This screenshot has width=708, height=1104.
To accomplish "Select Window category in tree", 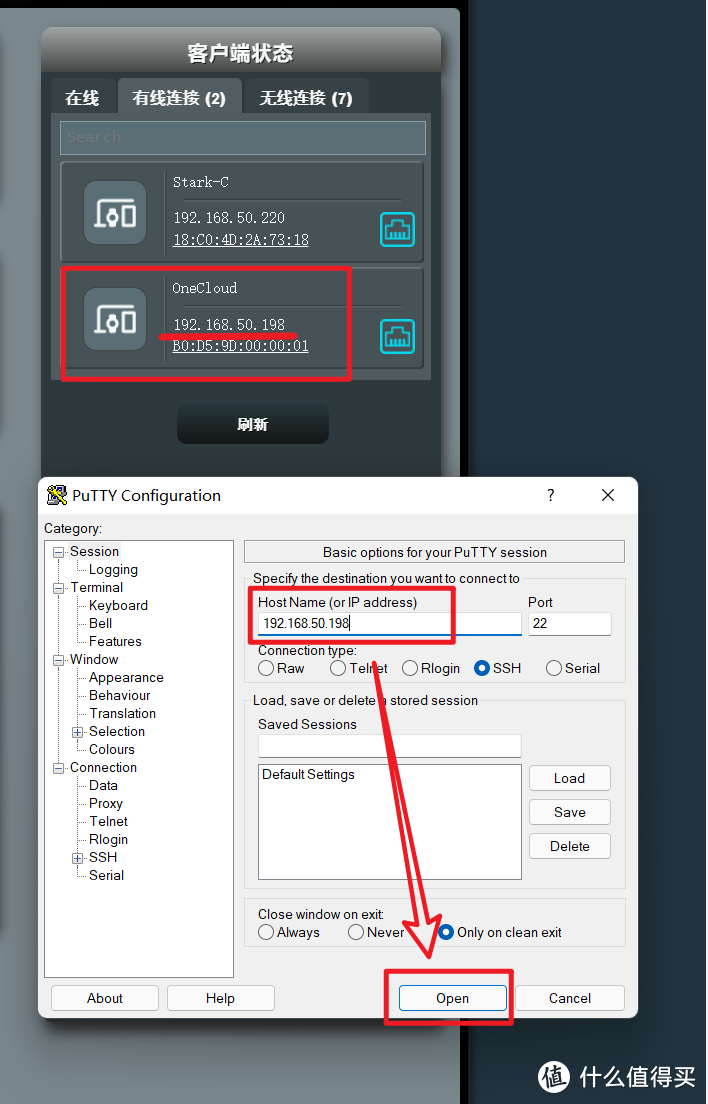I will point(94,660).
